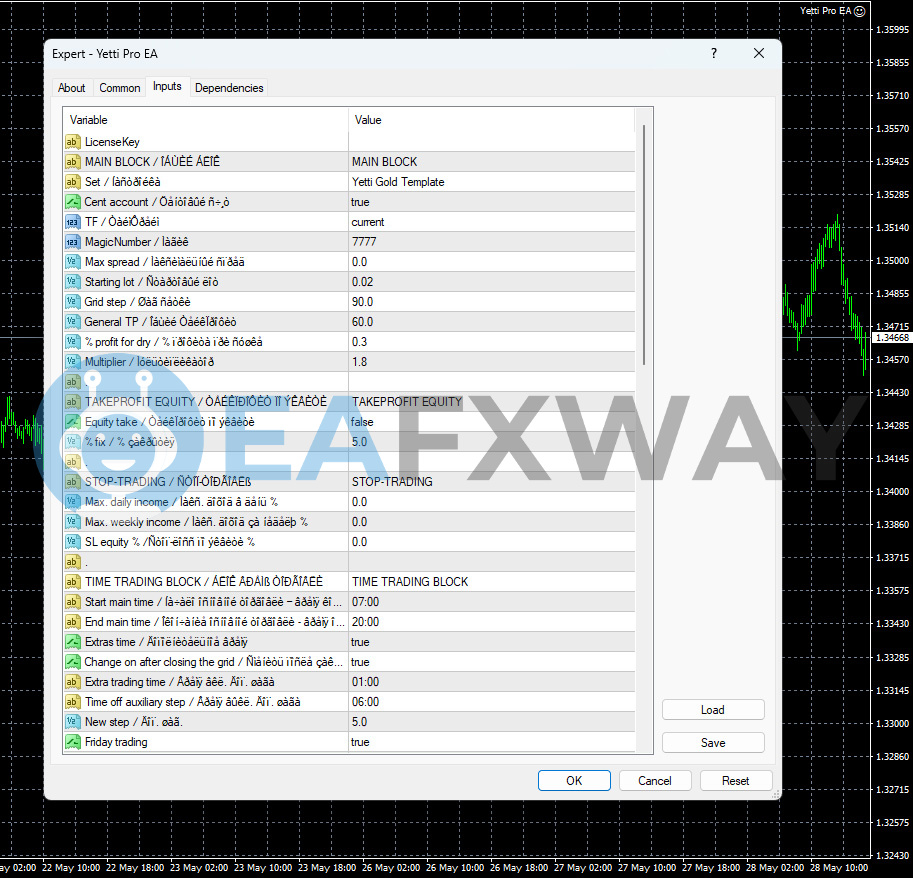Click the string icon beside Start main time
913x878 pixels.
coord(72,602)
